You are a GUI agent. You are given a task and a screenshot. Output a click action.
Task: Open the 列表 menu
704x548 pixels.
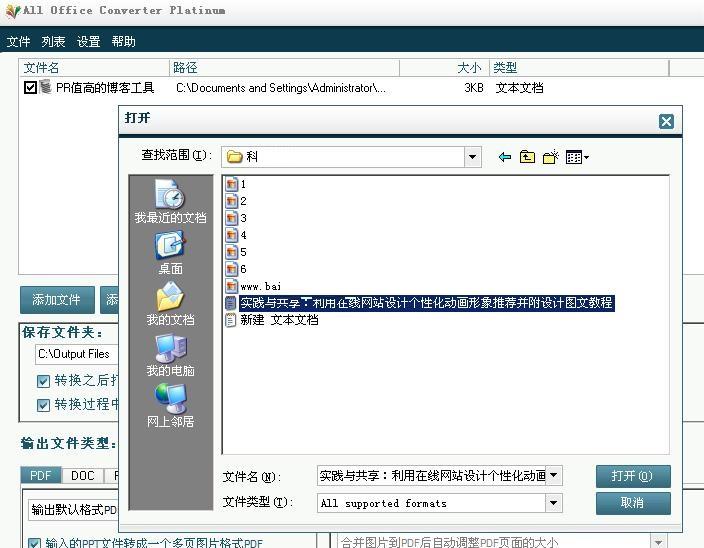[x=53, y=42]
